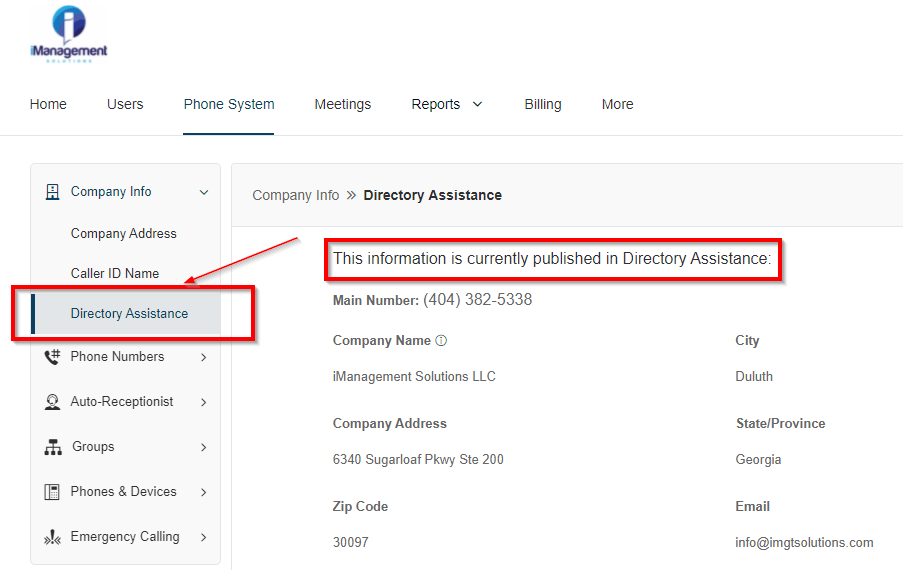Switch to the Meetings tab
This screenshot has height=570, width=903.
click(342, 104)
